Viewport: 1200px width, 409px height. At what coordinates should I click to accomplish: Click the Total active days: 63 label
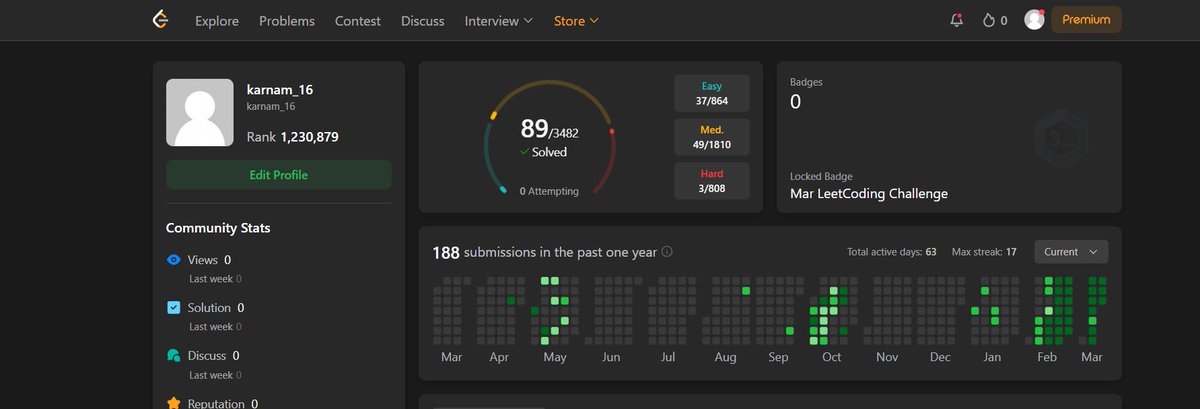(x=891, y=252)
